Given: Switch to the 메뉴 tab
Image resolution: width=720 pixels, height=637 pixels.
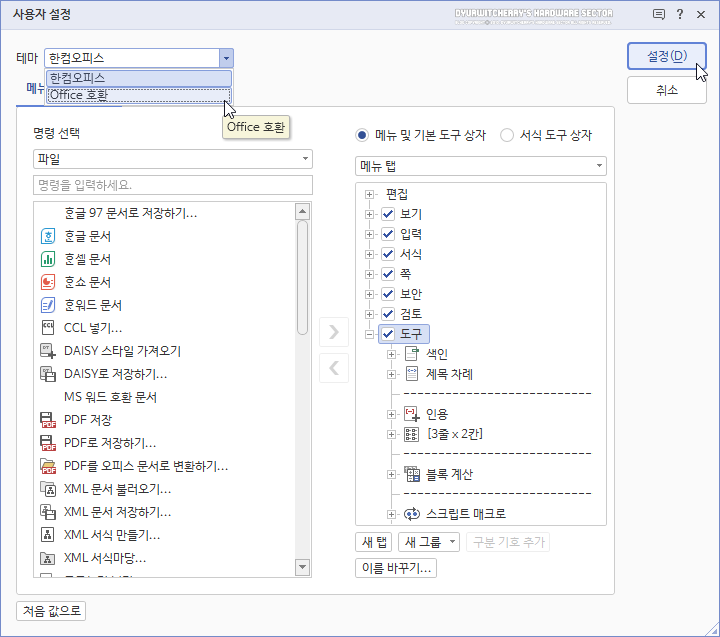Looking at the screenshot, I should (x=34, y=88).
